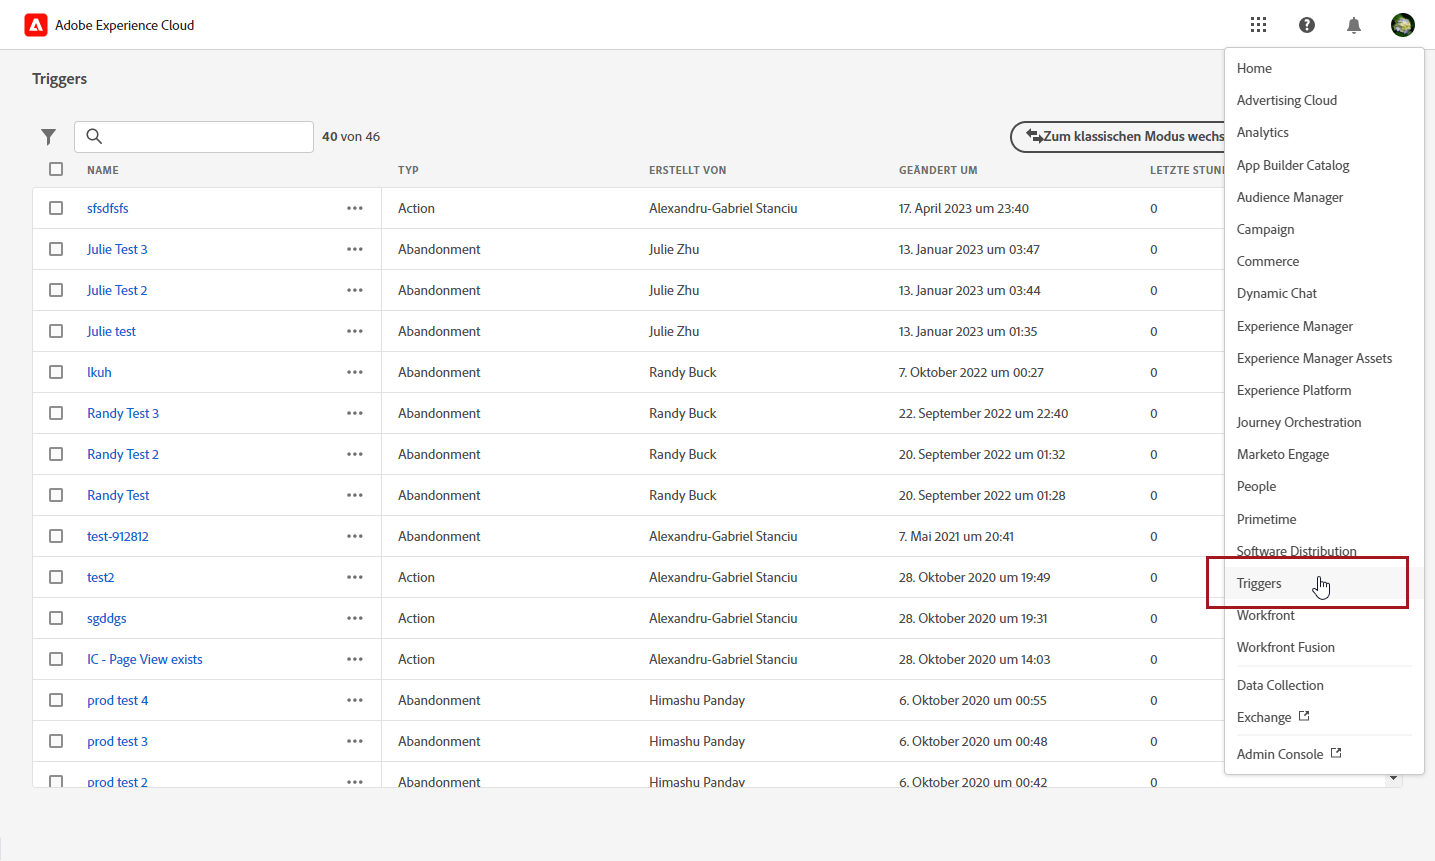The width and height of the screenshot is (1435, 861).
Task: Open more actions for Randy Test 3
Action: (x=355, y=413)
